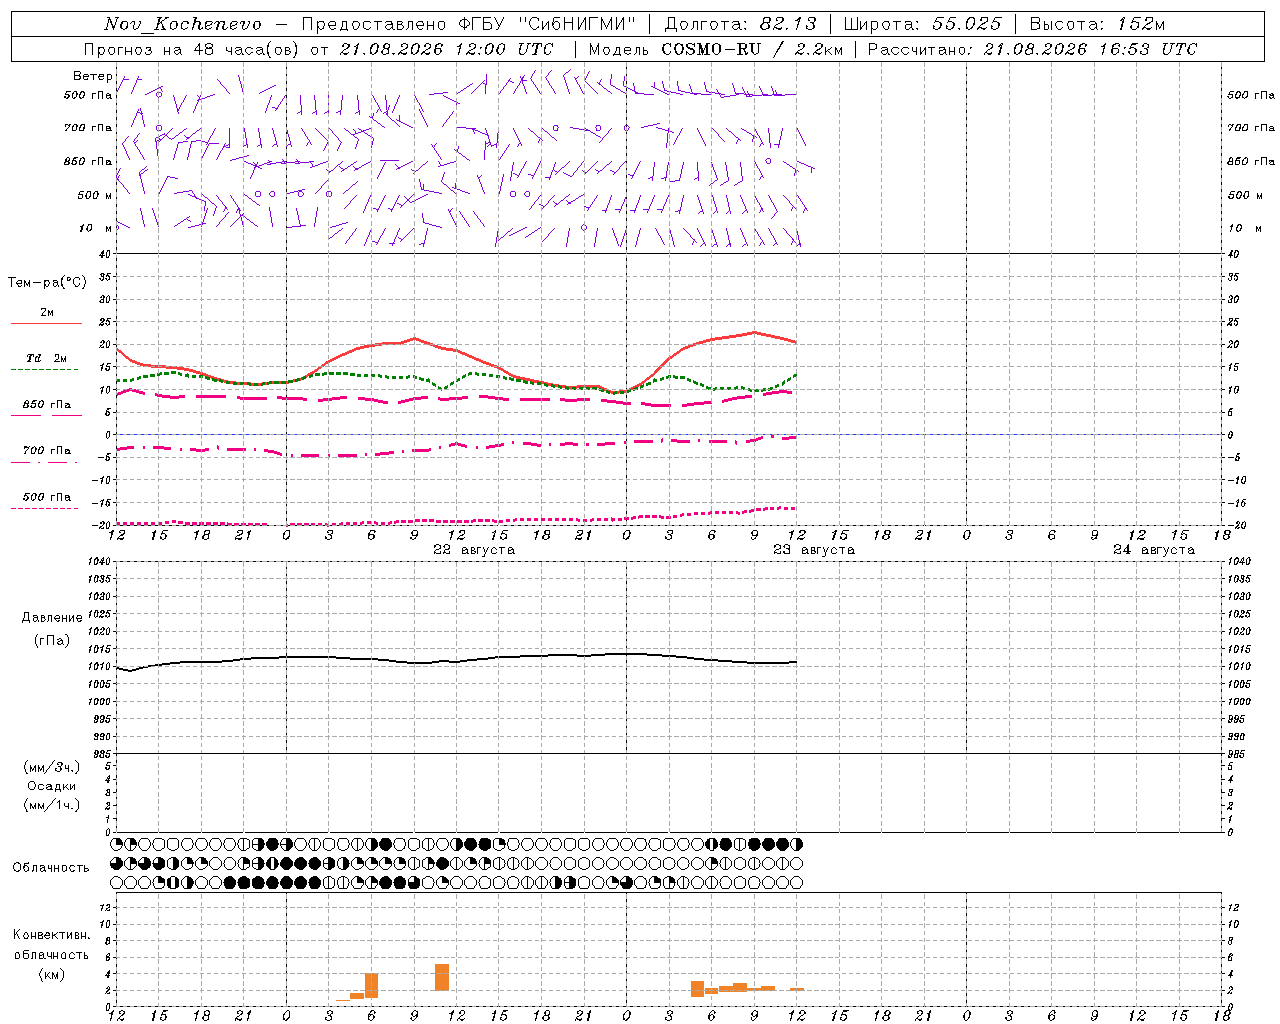Click the Высота: 152м header field
The height and width of the screenshot is (1024, 1280).
[1098, 24]
